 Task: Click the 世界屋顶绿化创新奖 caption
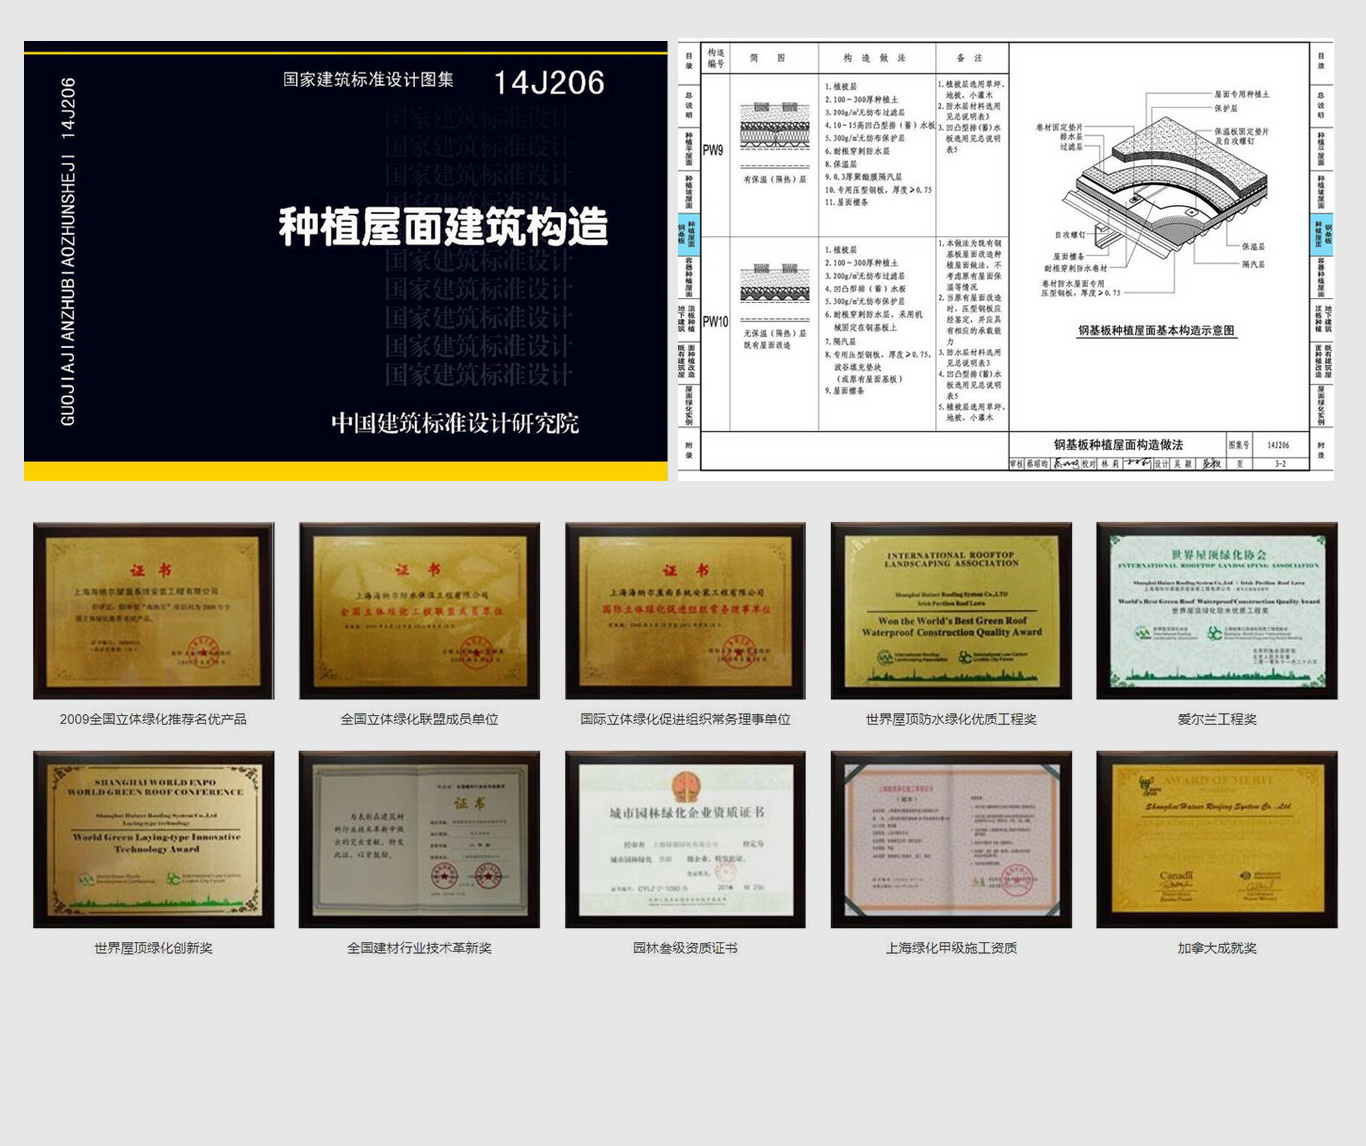153,948
